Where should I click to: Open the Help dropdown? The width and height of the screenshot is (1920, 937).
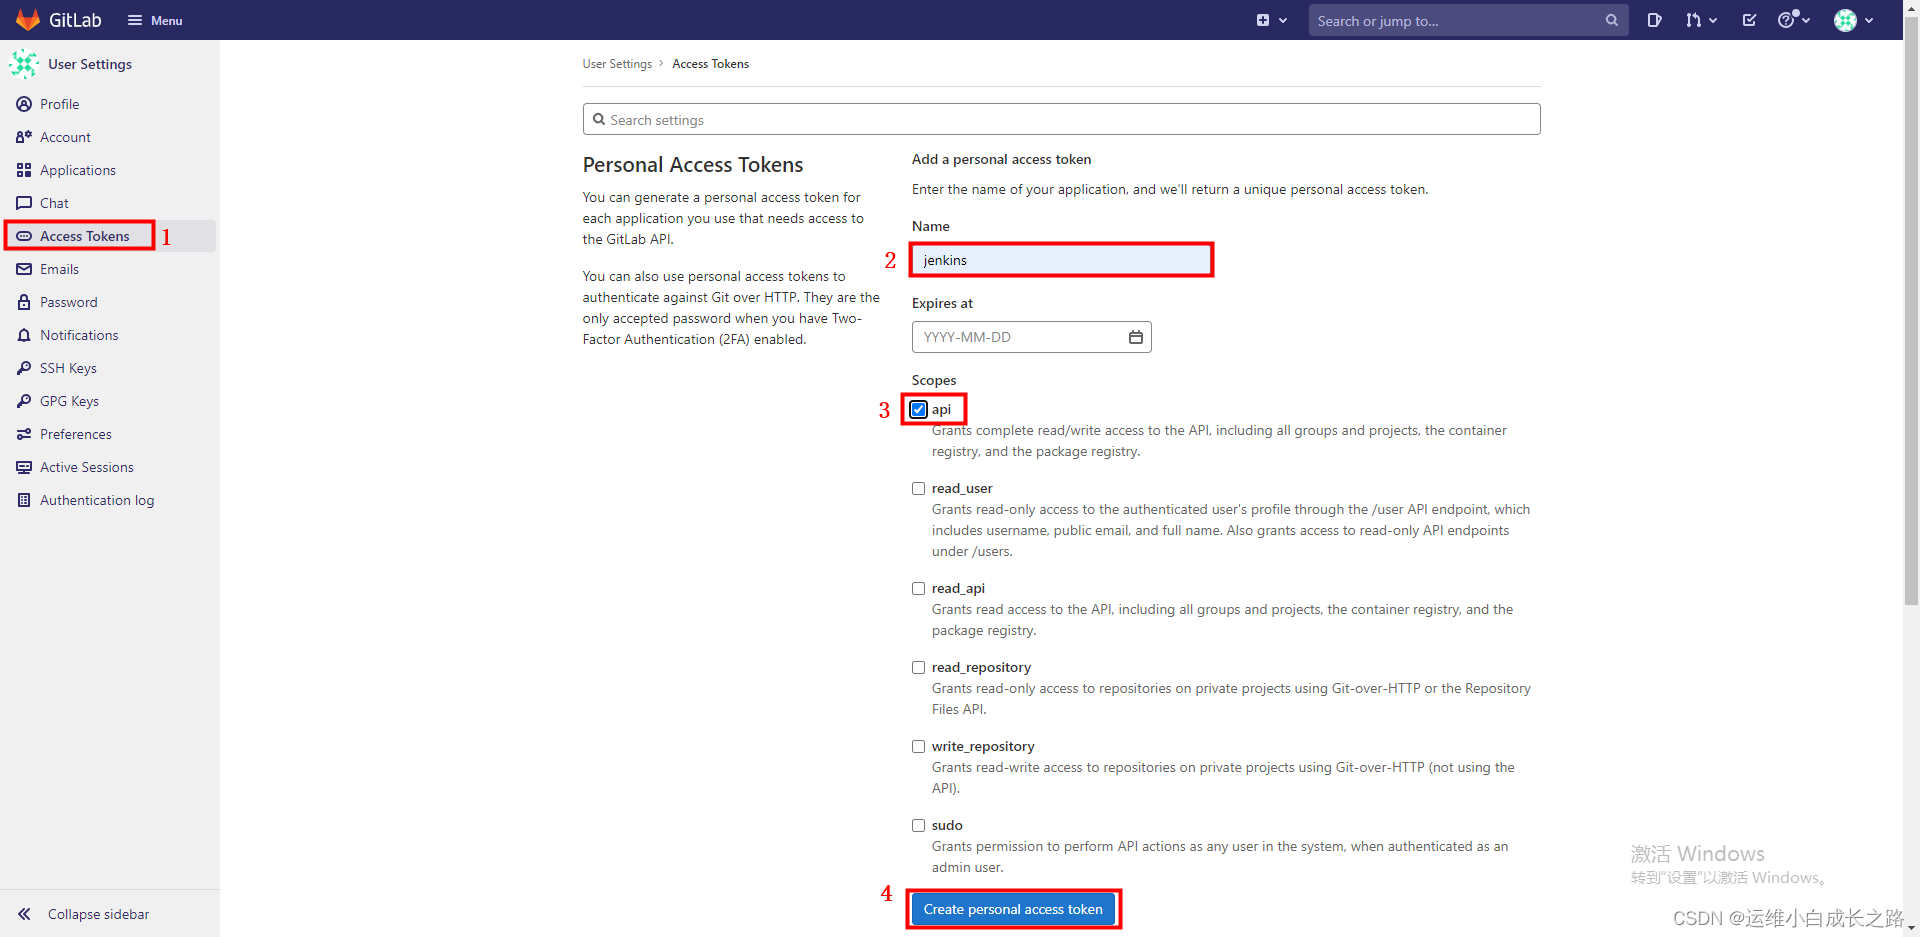click(x=1794, y=20)
